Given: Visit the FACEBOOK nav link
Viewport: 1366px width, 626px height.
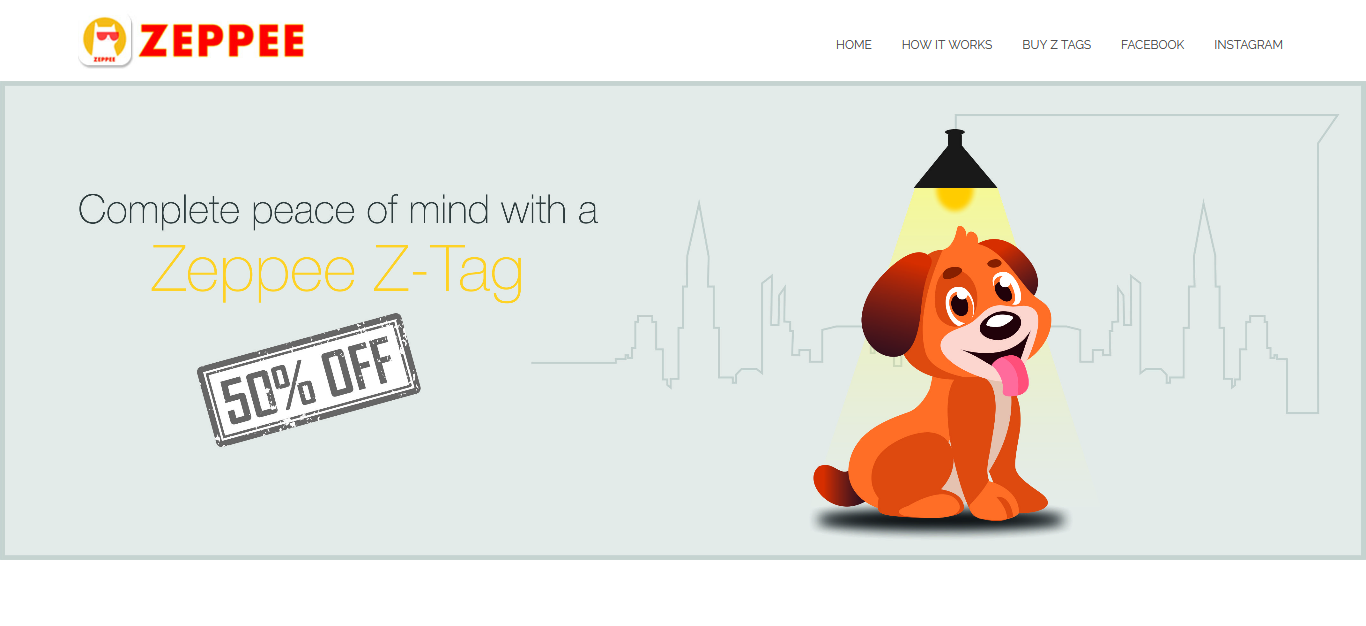Looking at the screenshot, I should pos(1153,45).
